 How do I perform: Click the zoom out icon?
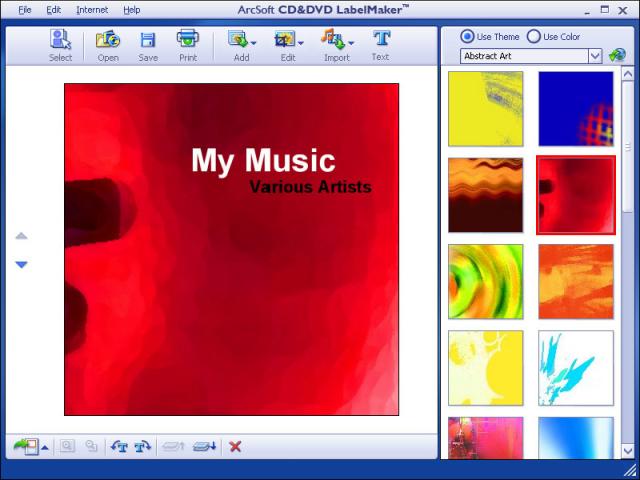coord(91,446)
